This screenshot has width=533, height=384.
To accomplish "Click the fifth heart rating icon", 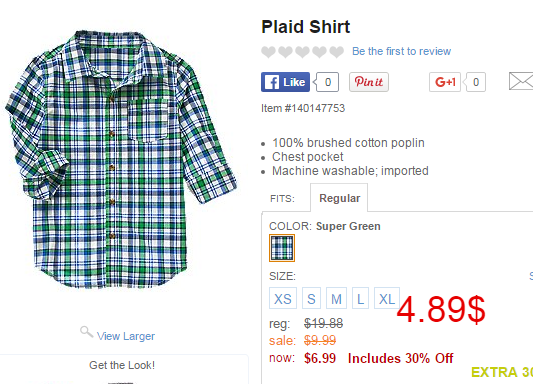I will (x=337, y=52).
